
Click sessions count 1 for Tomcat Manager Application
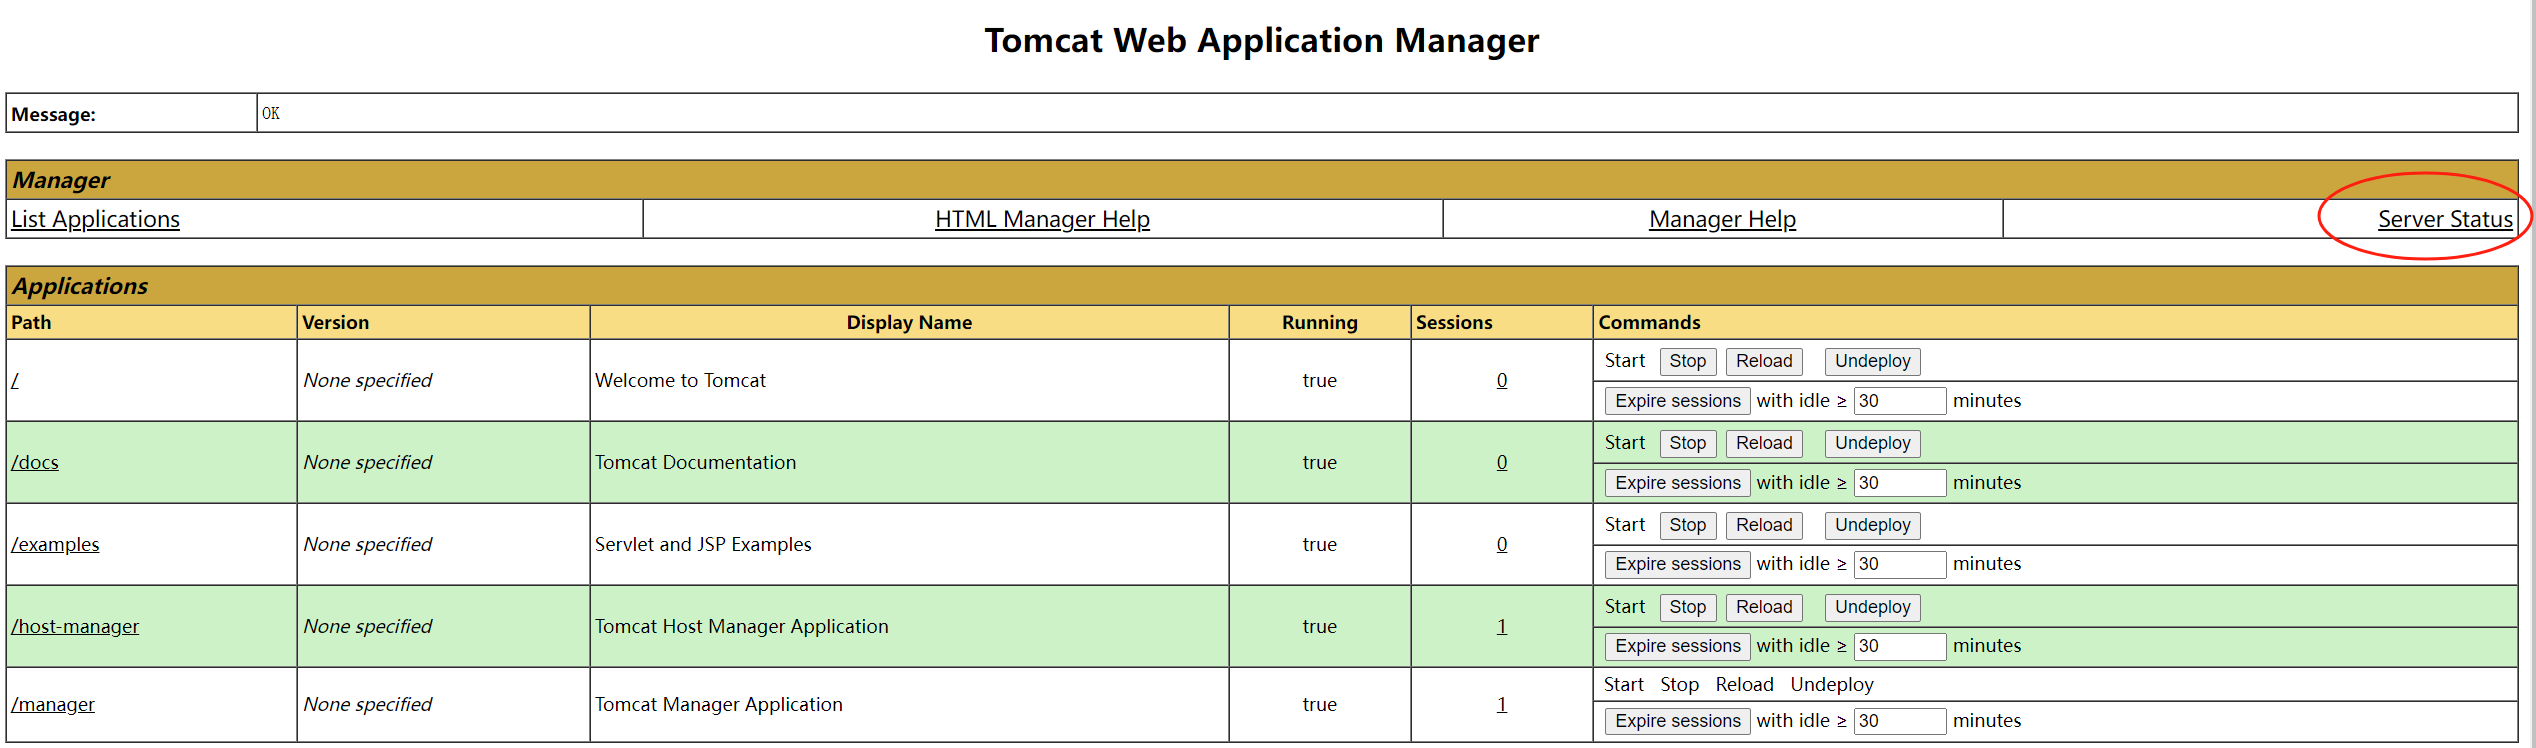(1502, 705)
